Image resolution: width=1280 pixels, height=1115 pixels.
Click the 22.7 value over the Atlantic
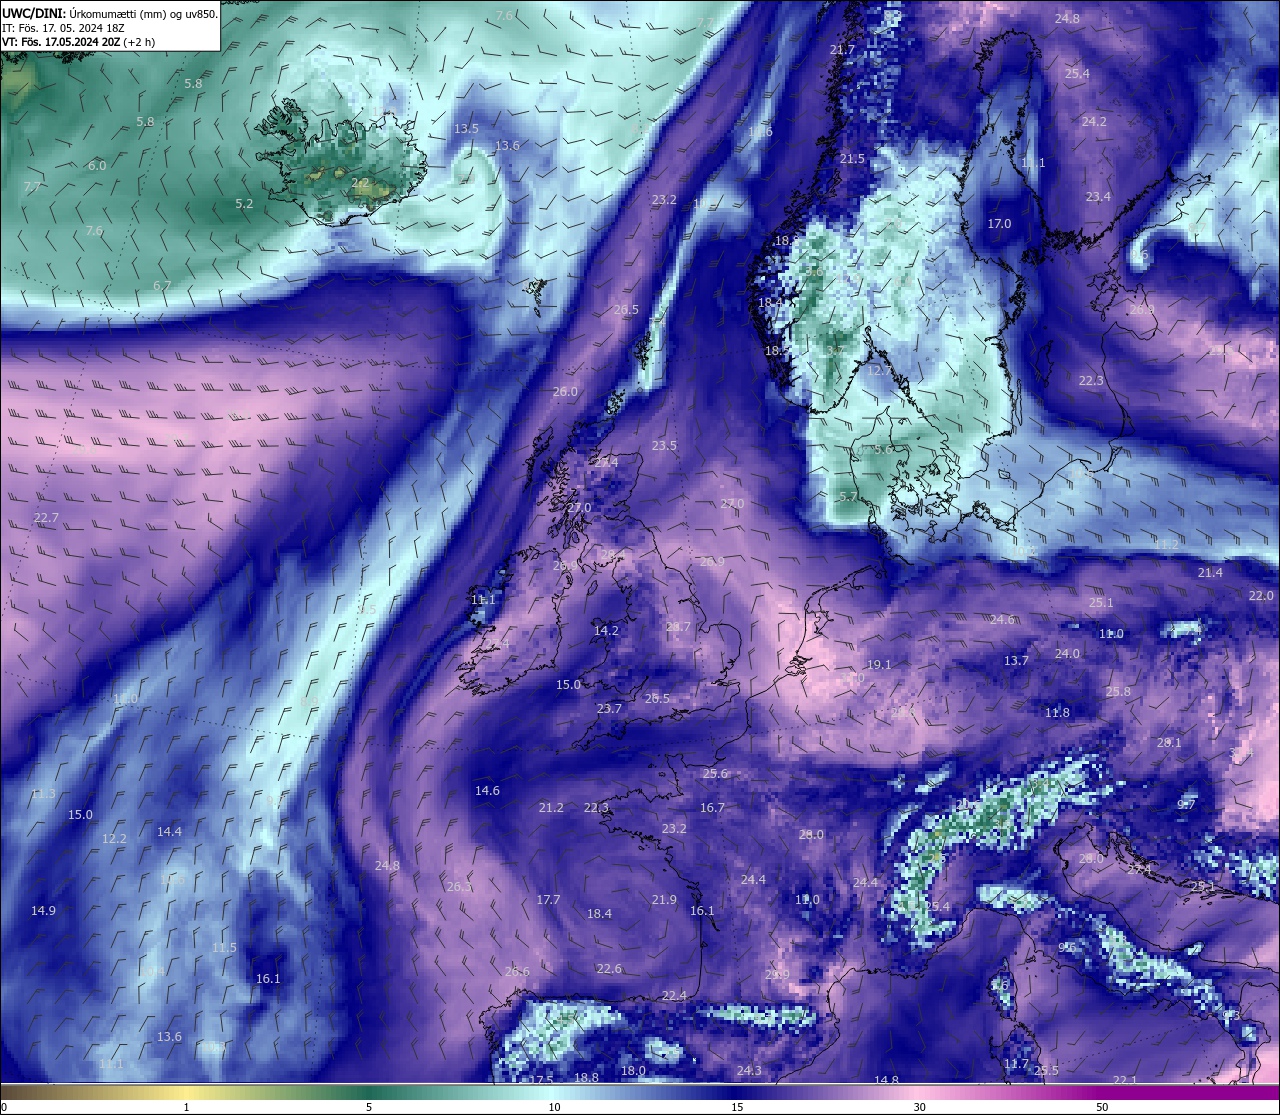[x=46, y=518]
